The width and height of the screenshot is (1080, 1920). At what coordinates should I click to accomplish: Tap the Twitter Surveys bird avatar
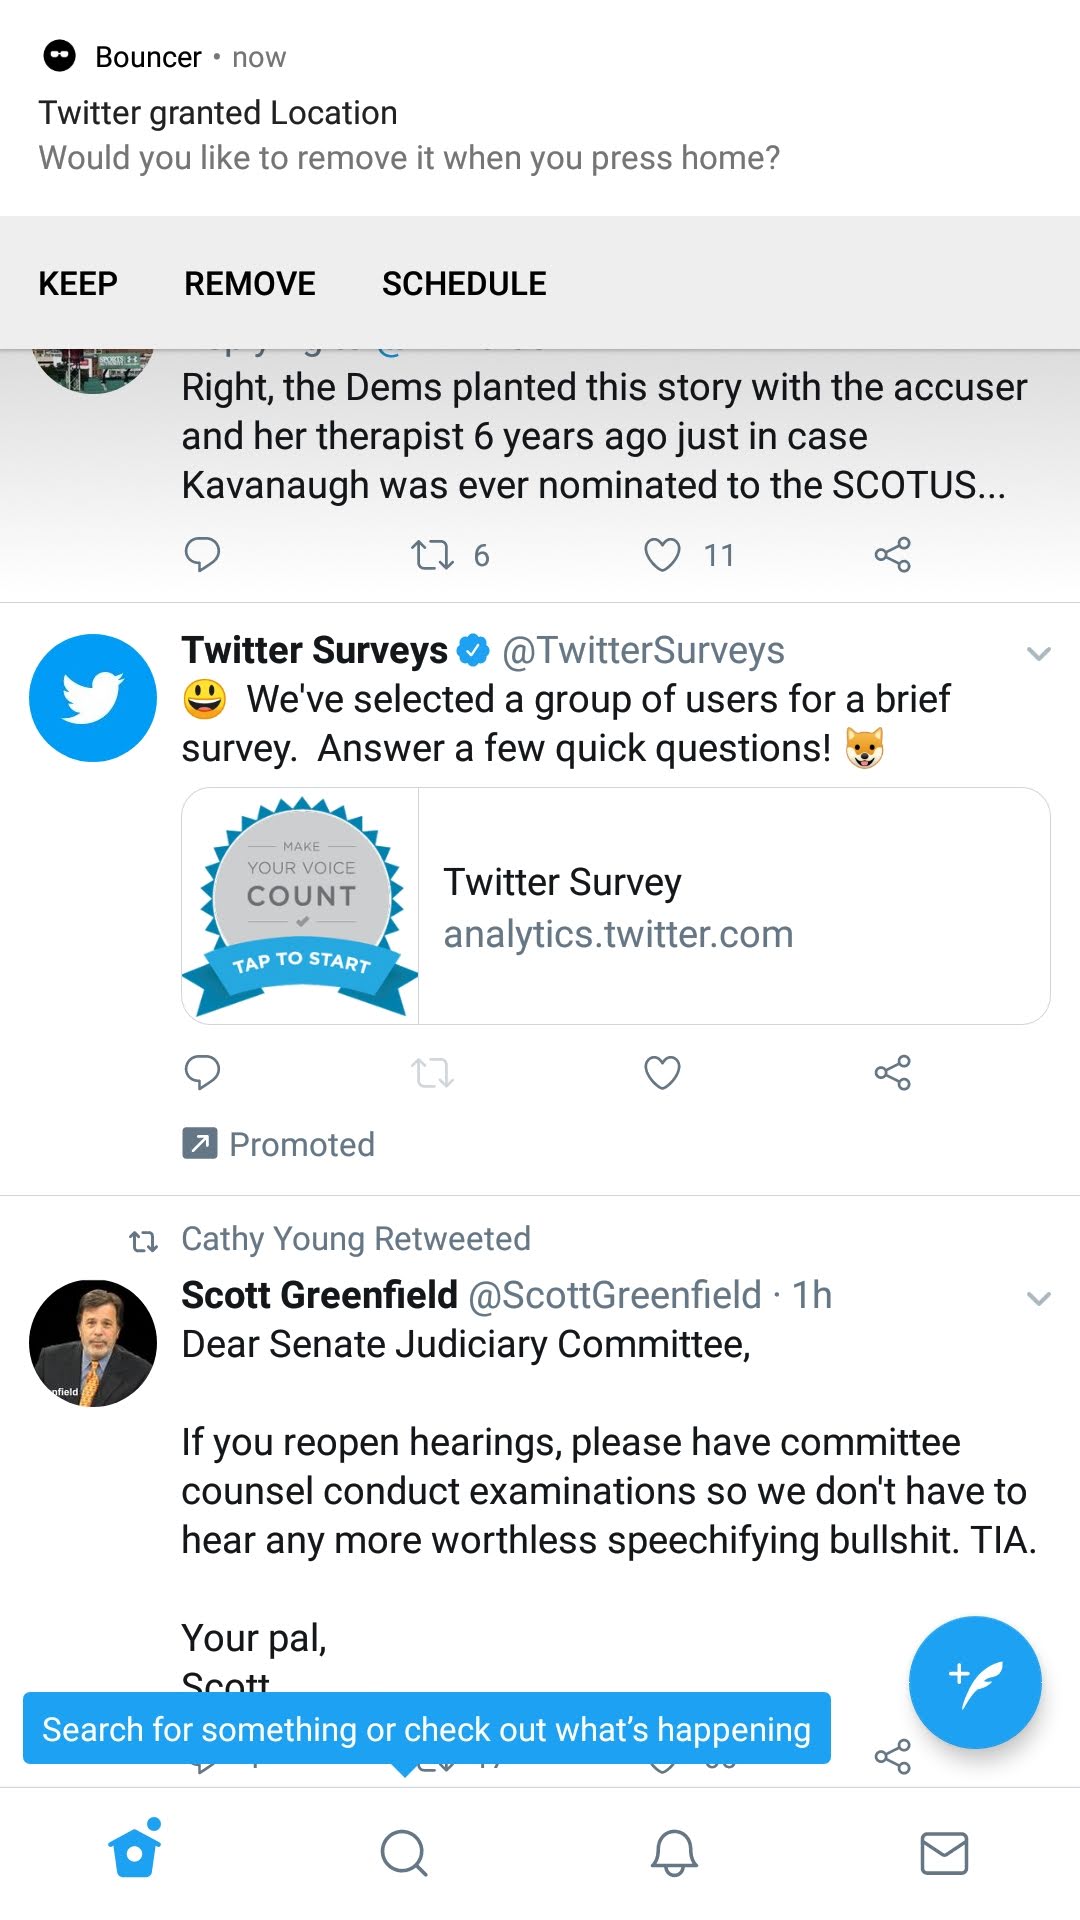[93, 698]
